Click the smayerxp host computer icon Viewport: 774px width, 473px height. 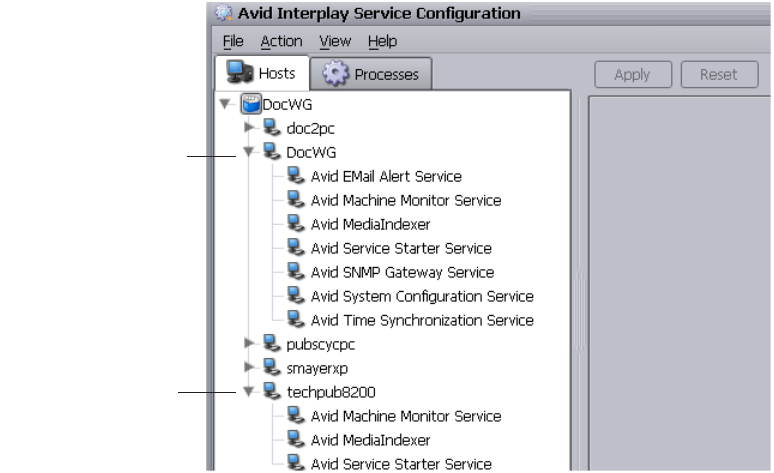[x=271, y=367]
